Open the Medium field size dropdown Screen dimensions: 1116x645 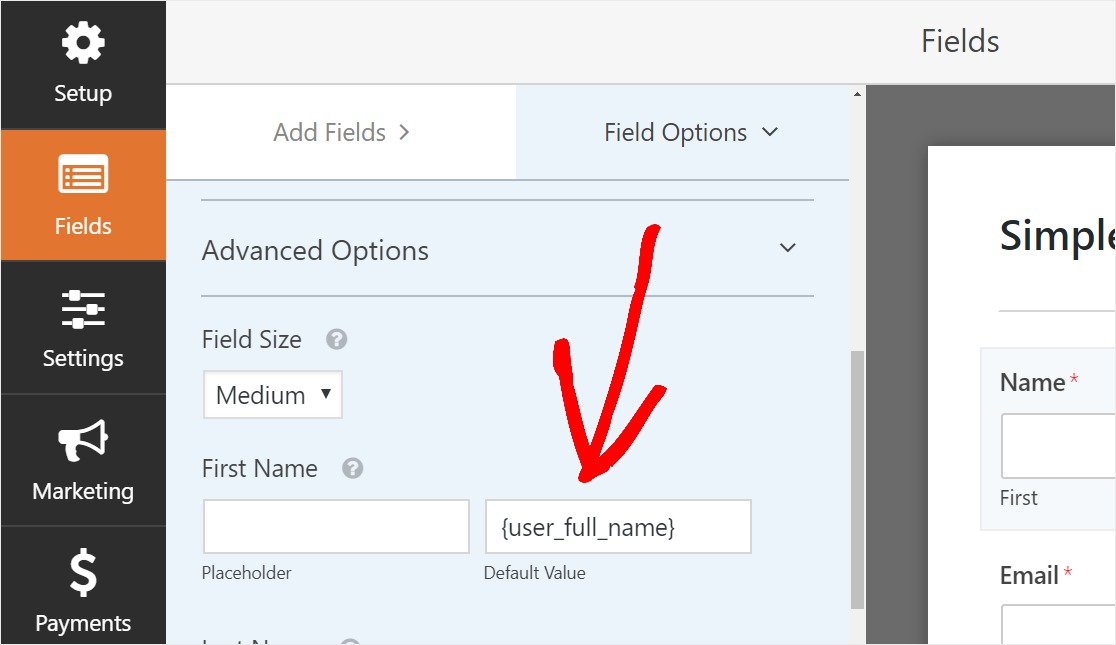click(x=273, y=394)
